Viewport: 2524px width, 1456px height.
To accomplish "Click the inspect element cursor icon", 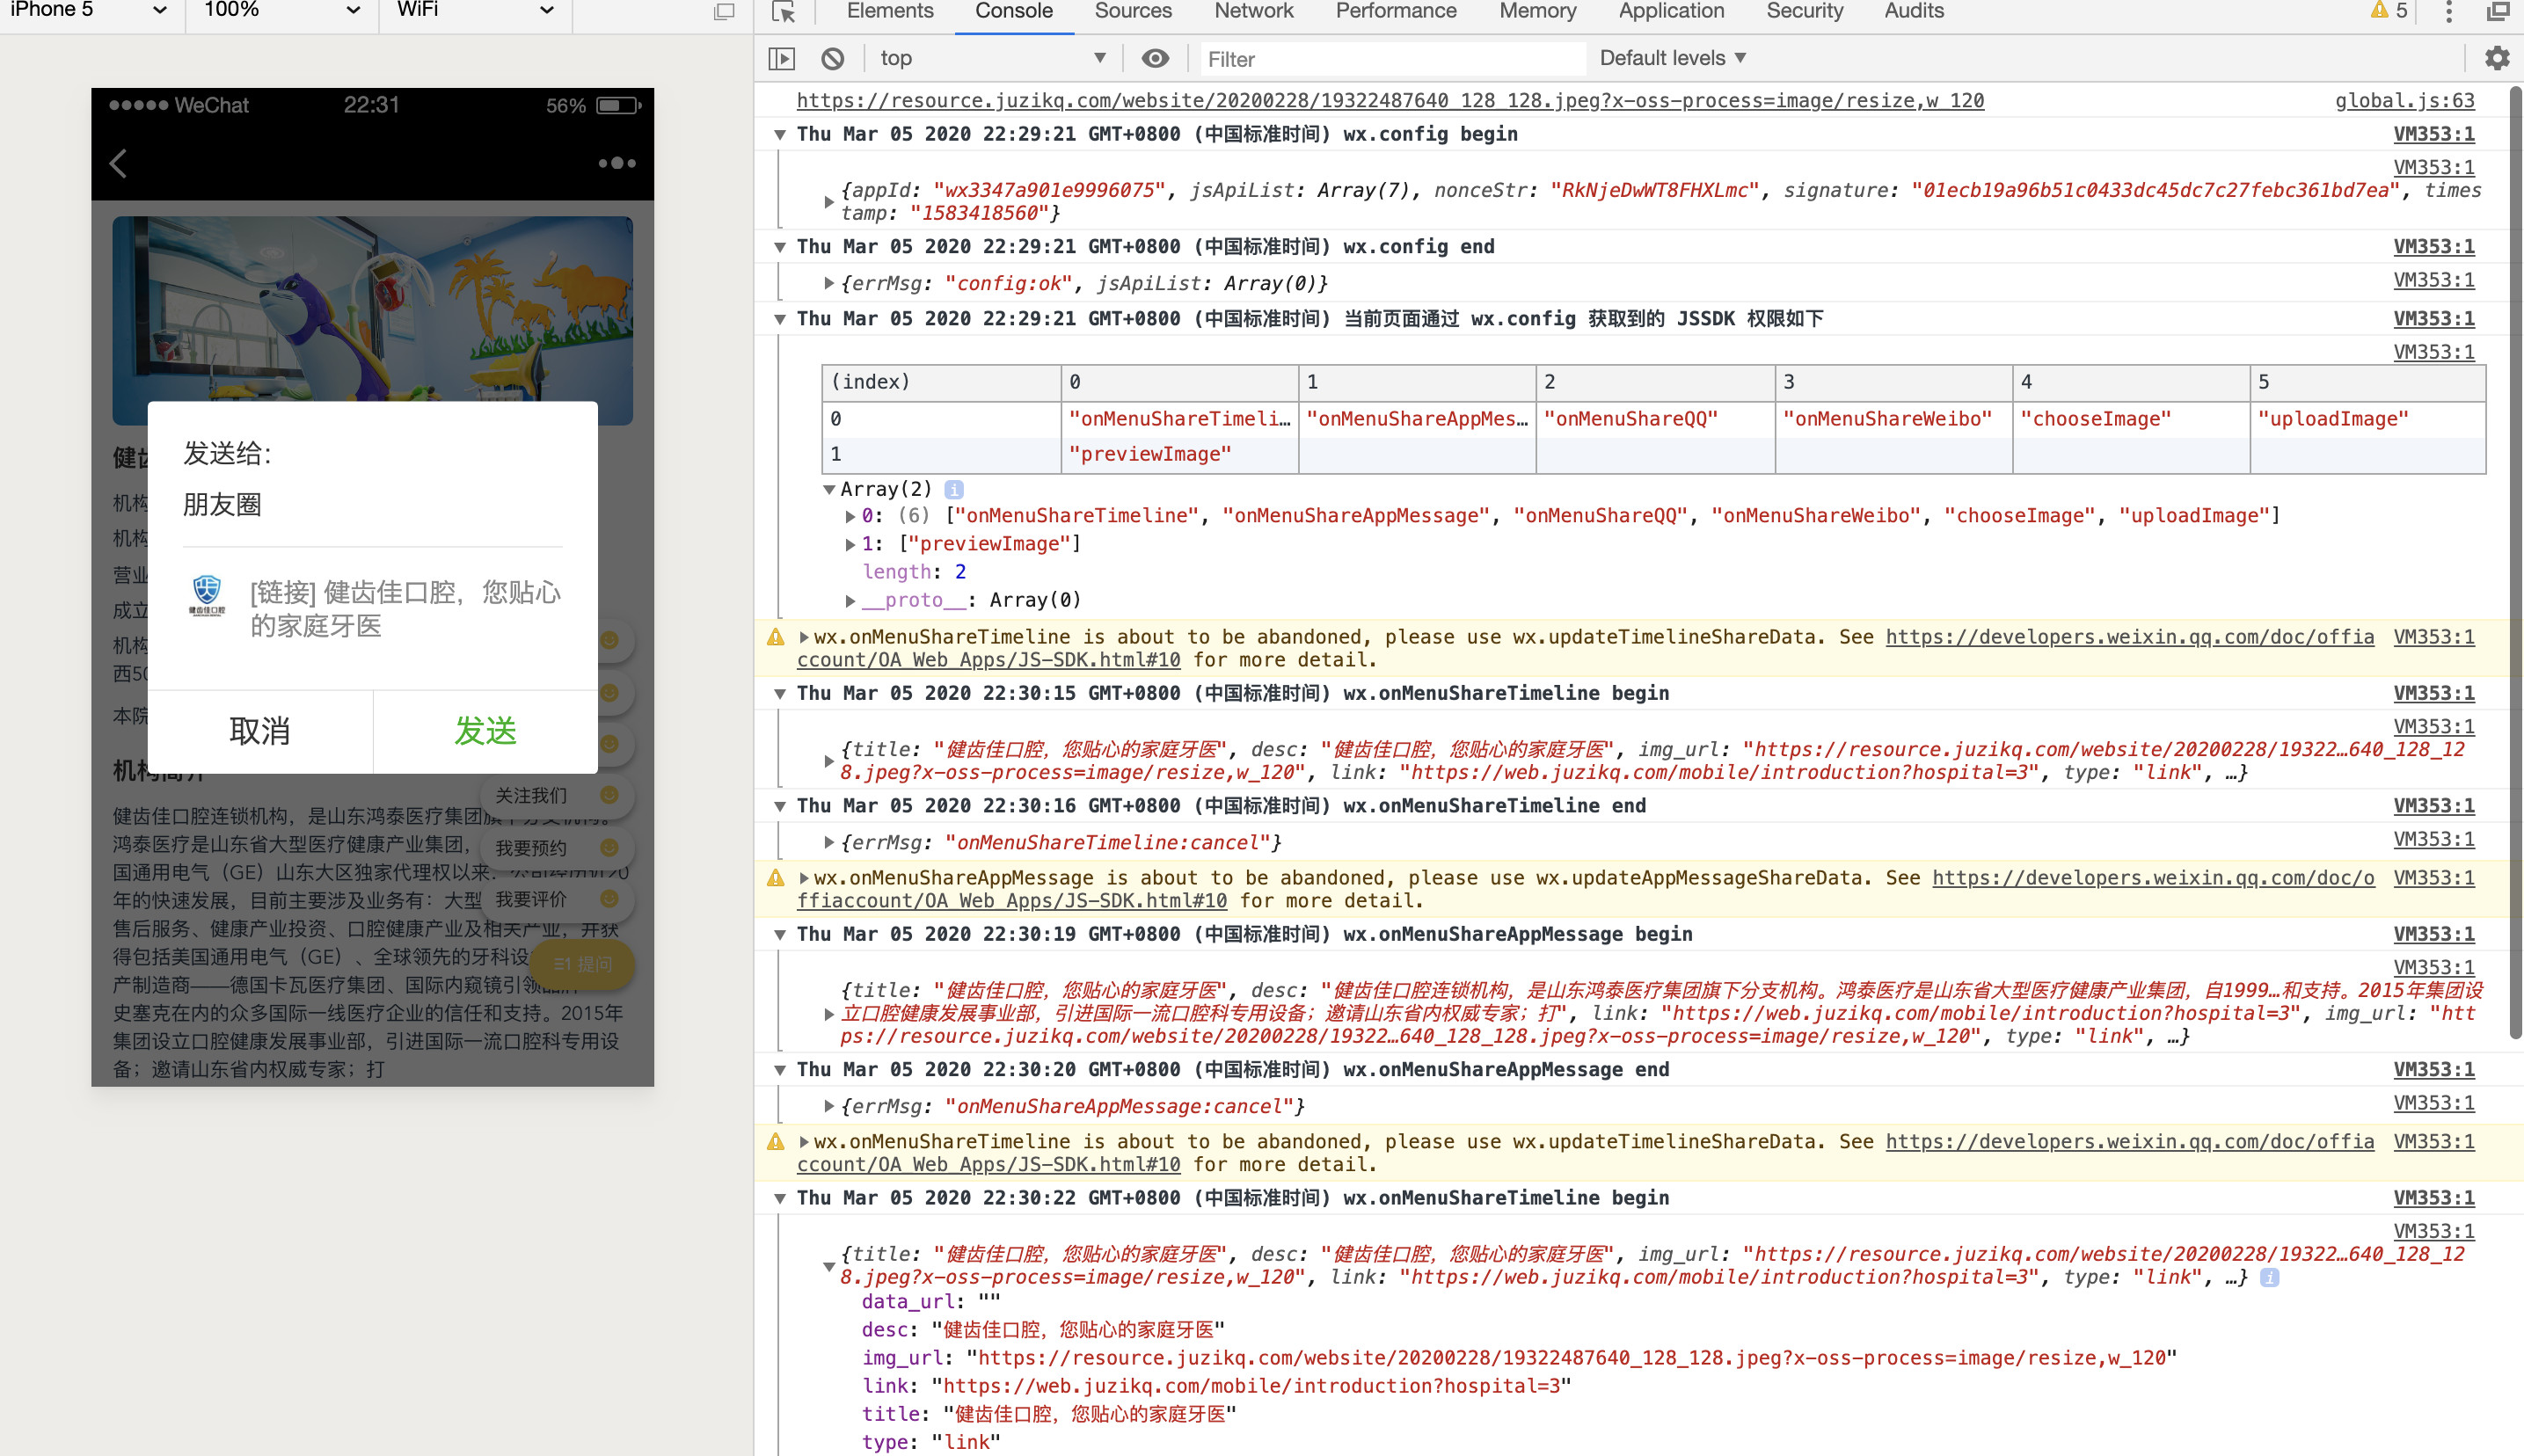I will (784, 12).
